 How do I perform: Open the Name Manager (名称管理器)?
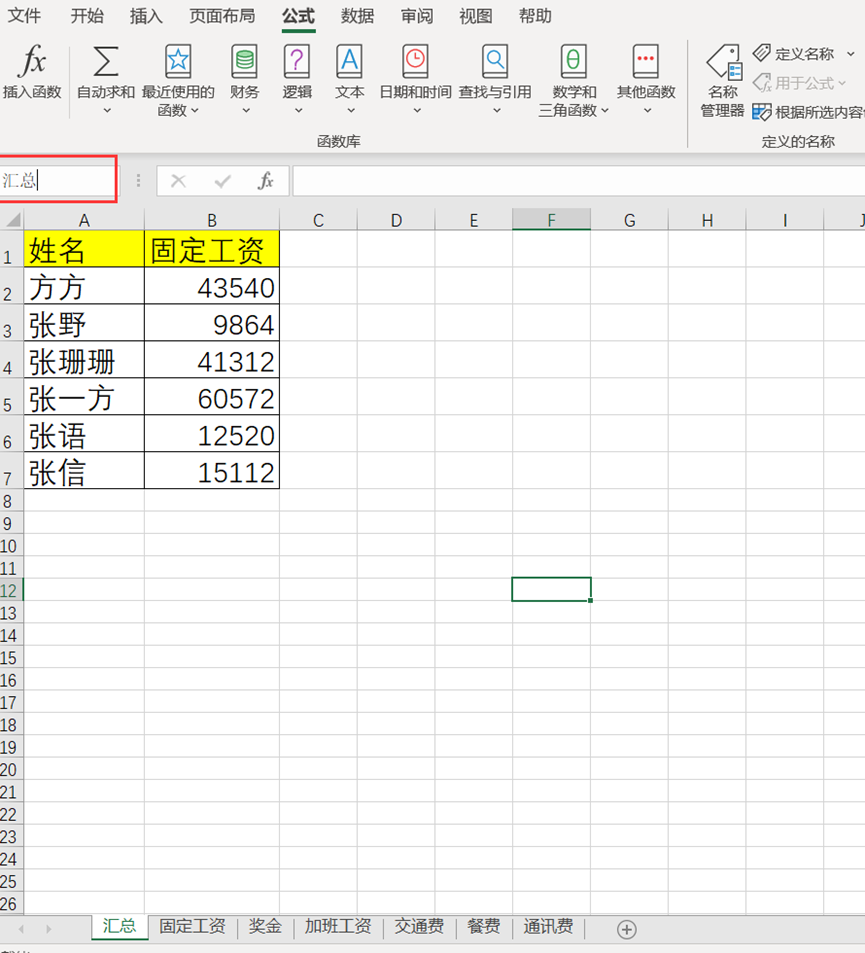(723, 80)
